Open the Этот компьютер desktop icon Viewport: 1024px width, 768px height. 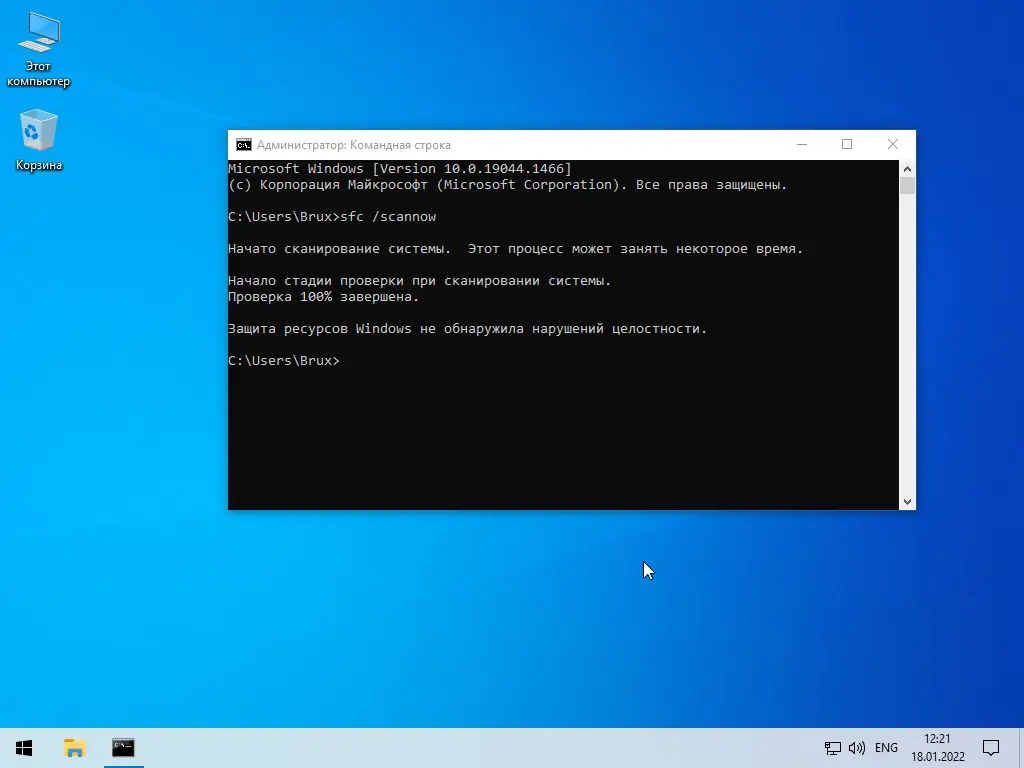[x=39, y=50]
